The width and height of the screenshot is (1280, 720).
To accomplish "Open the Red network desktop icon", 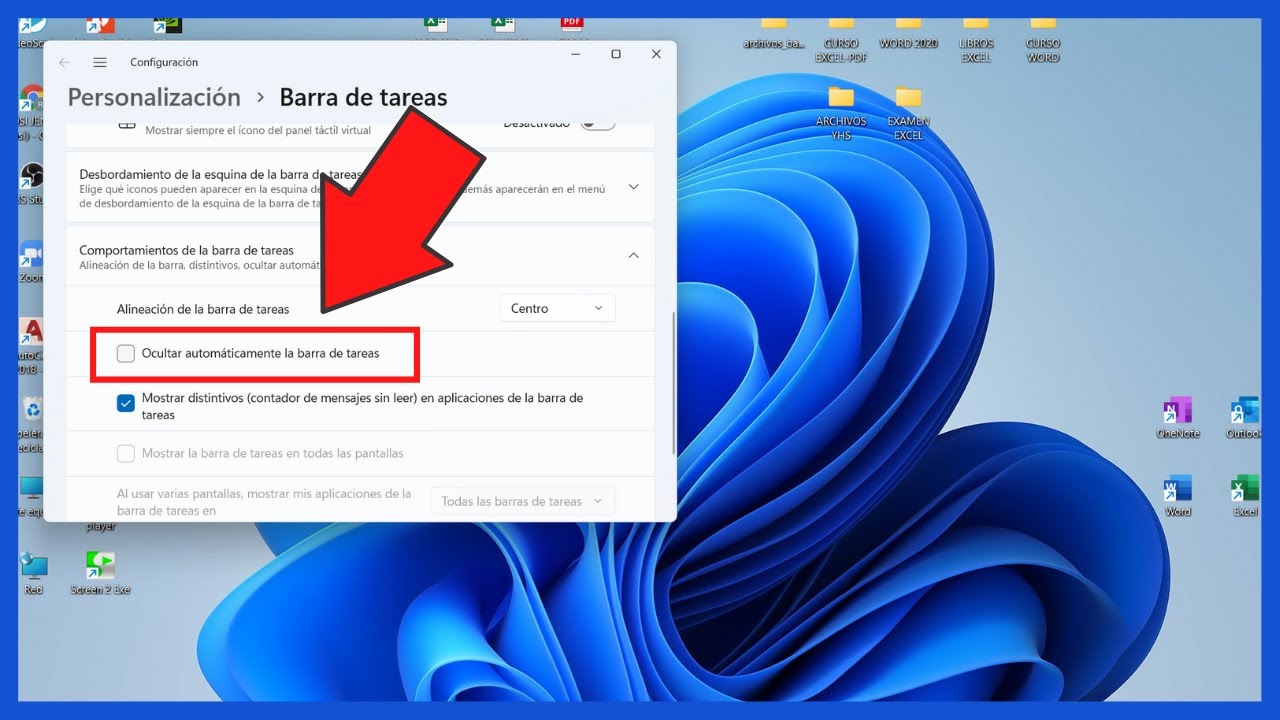I will click(x=34, y=567).
